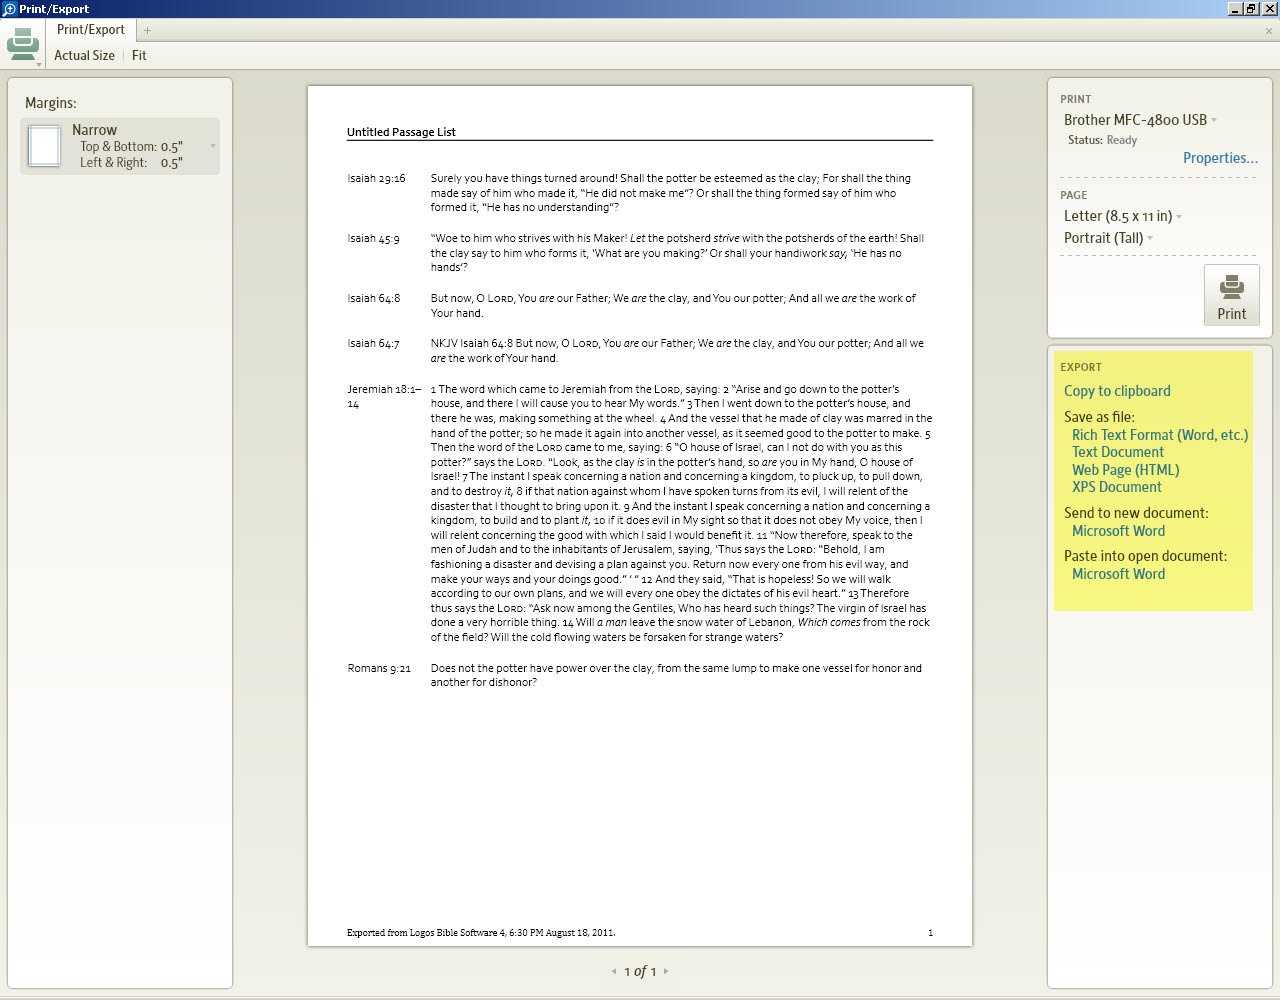Save as XPS Document
This screenshot has width=1280, height=1000.
click(1116, 487)
